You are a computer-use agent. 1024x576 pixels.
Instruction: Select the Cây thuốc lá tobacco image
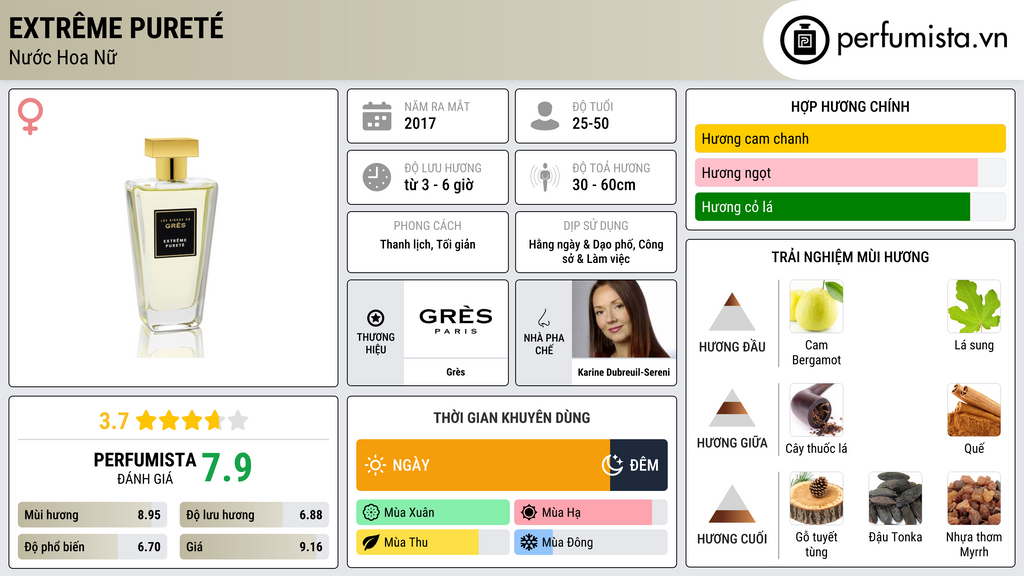[816, 410]
